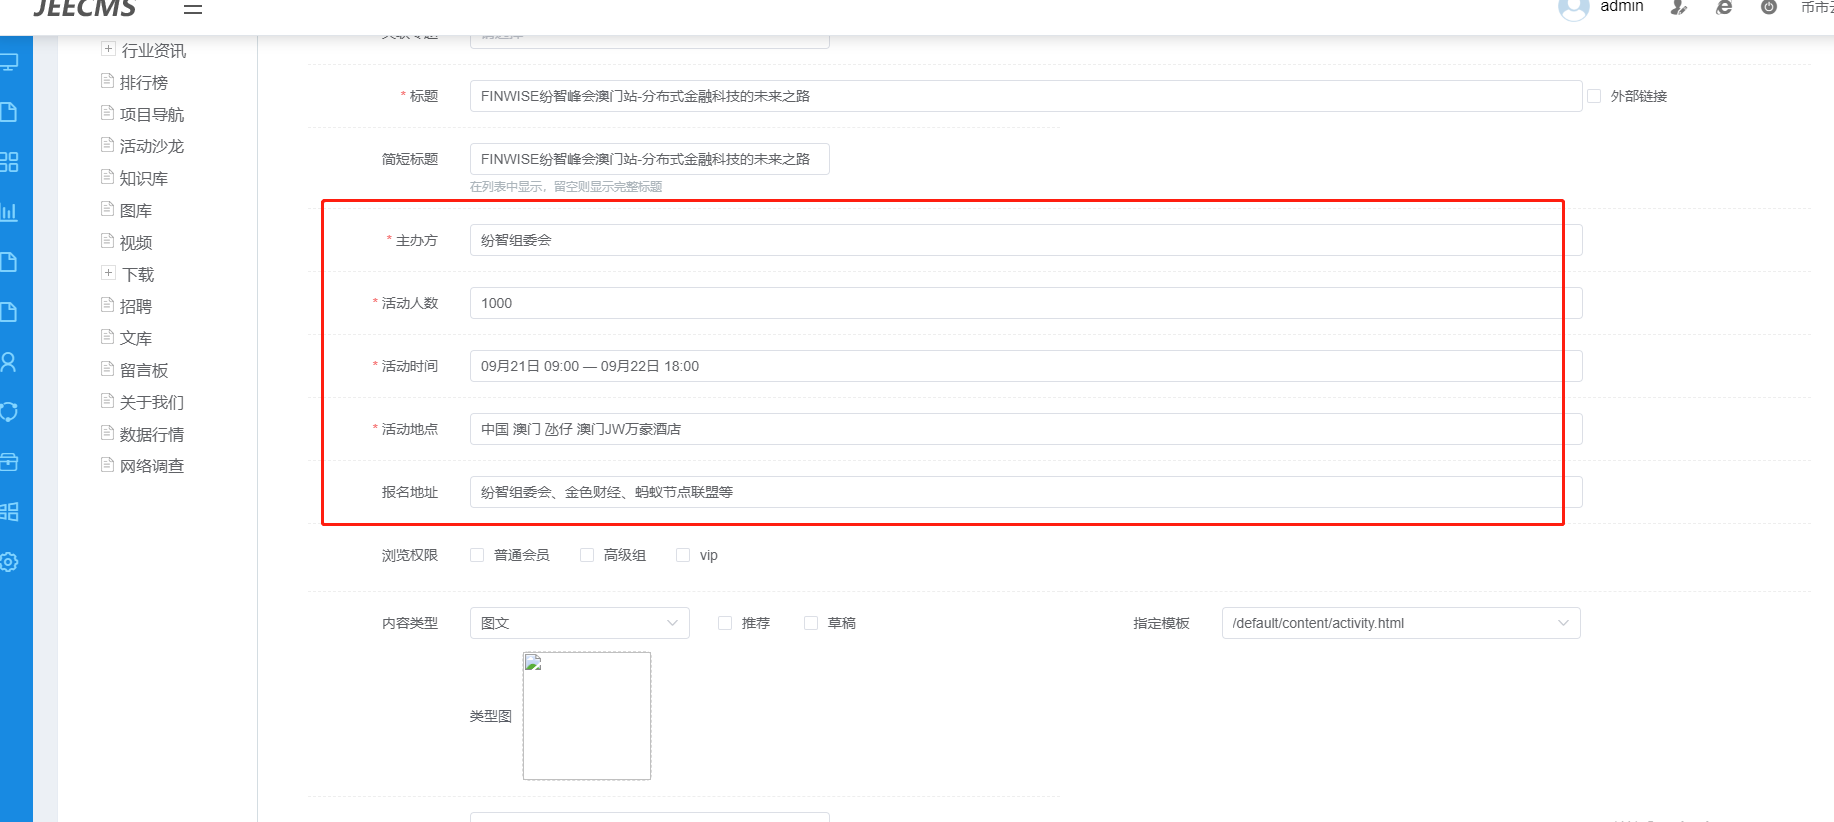
Task: Open the 内容类型 dropdown showing 图文
Action: pyautogui.click(x=580, y=623)
